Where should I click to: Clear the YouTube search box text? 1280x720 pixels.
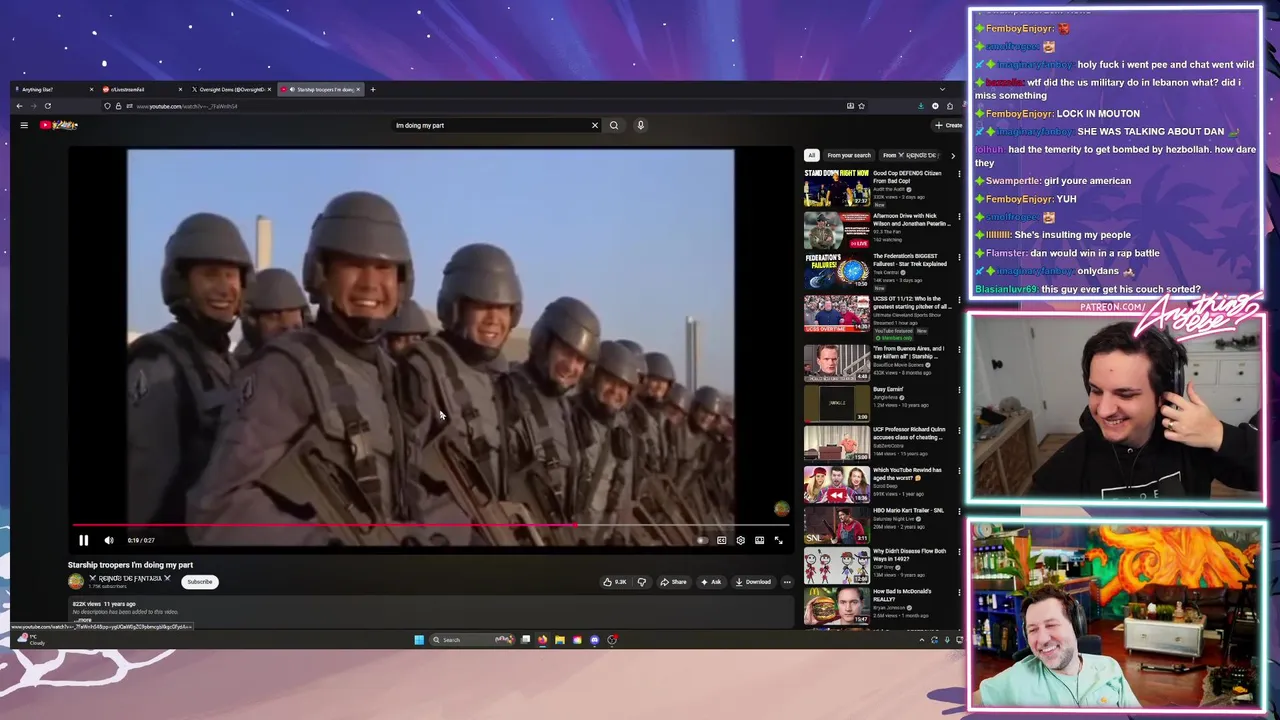click(594, 125)
